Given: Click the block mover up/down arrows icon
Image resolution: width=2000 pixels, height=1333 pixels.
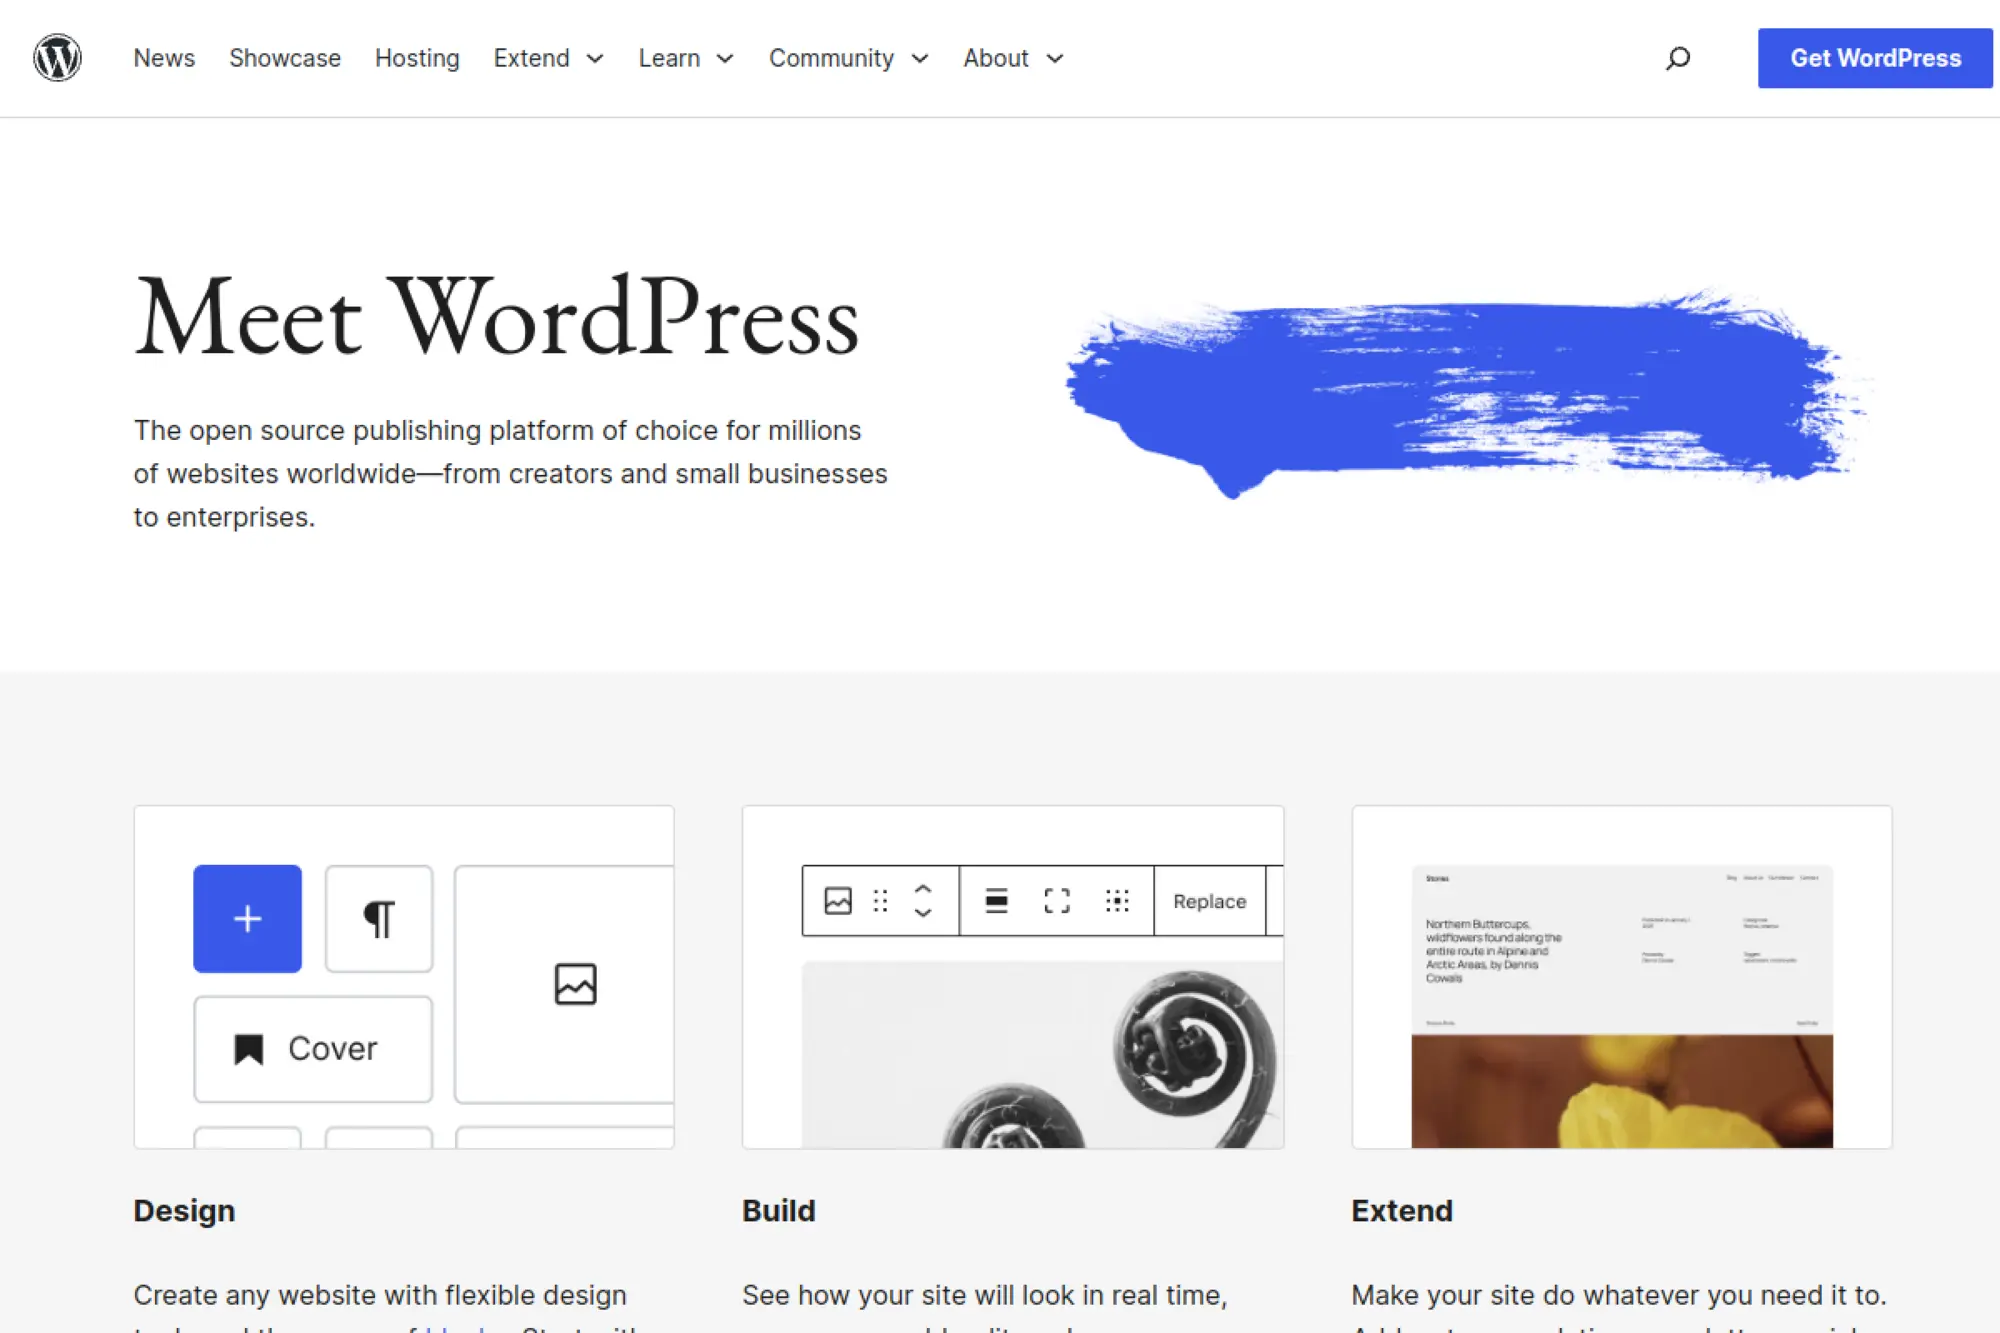Looking at the screenshot, I should (922, 901).
